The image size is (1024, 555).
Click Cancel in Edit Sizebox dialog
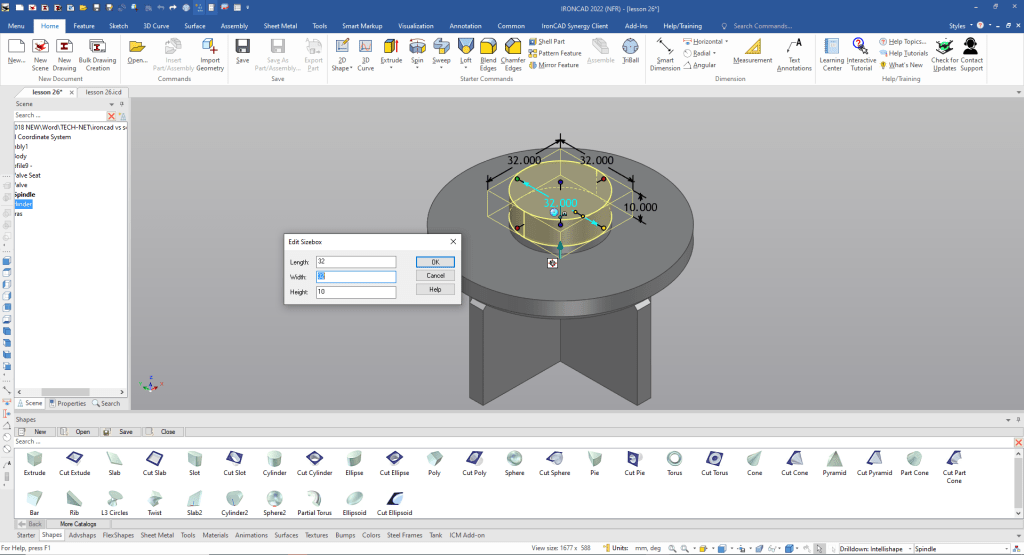(435, 275)
